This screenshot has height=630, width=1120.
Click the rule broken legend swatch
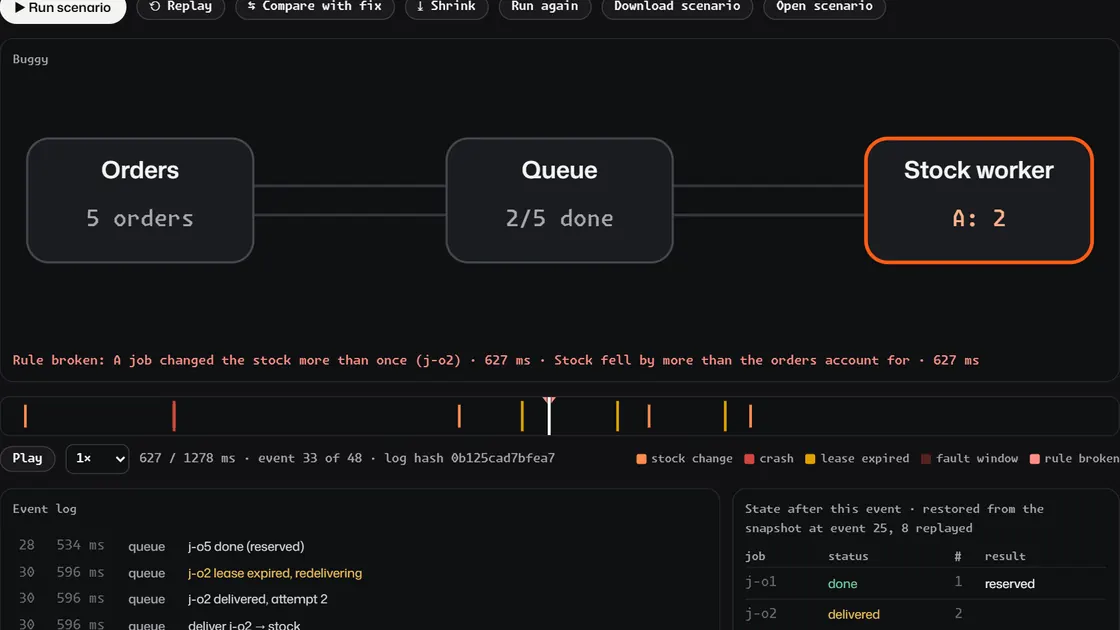click(x=1034, y=459)
